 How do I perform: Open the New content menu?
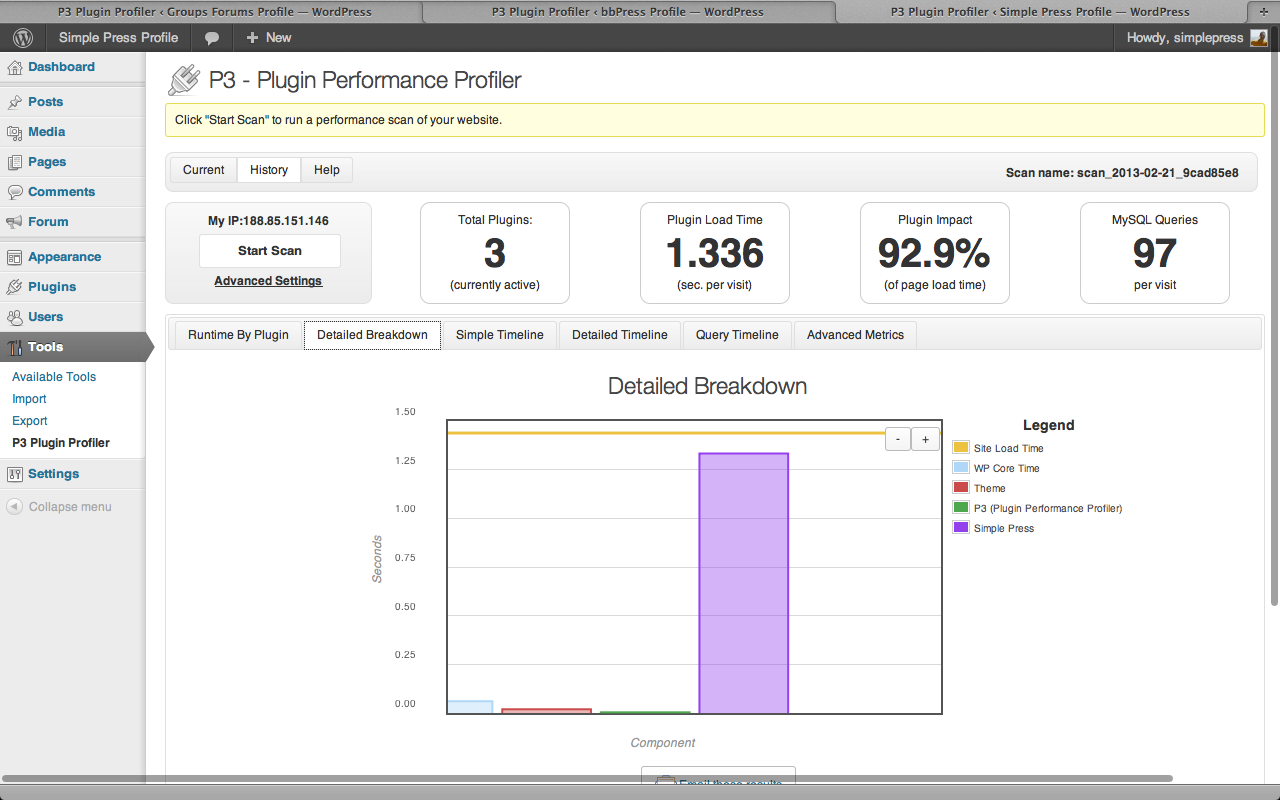pyautogui.click(x=268, y=38)
